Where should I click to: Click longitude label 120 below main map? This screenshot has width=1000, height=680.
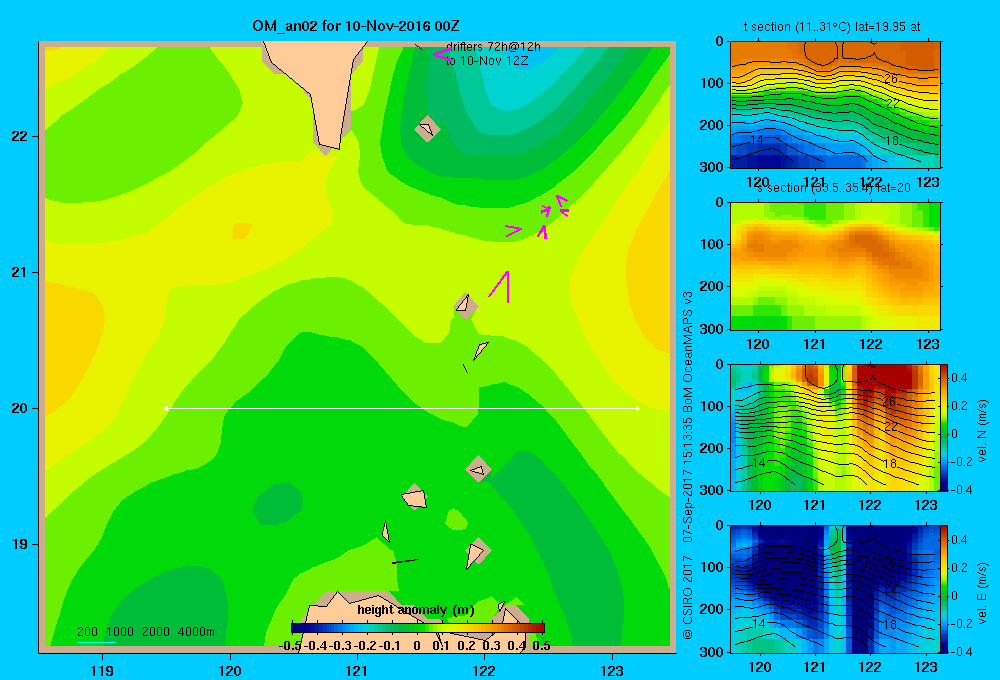coord(230,670)
